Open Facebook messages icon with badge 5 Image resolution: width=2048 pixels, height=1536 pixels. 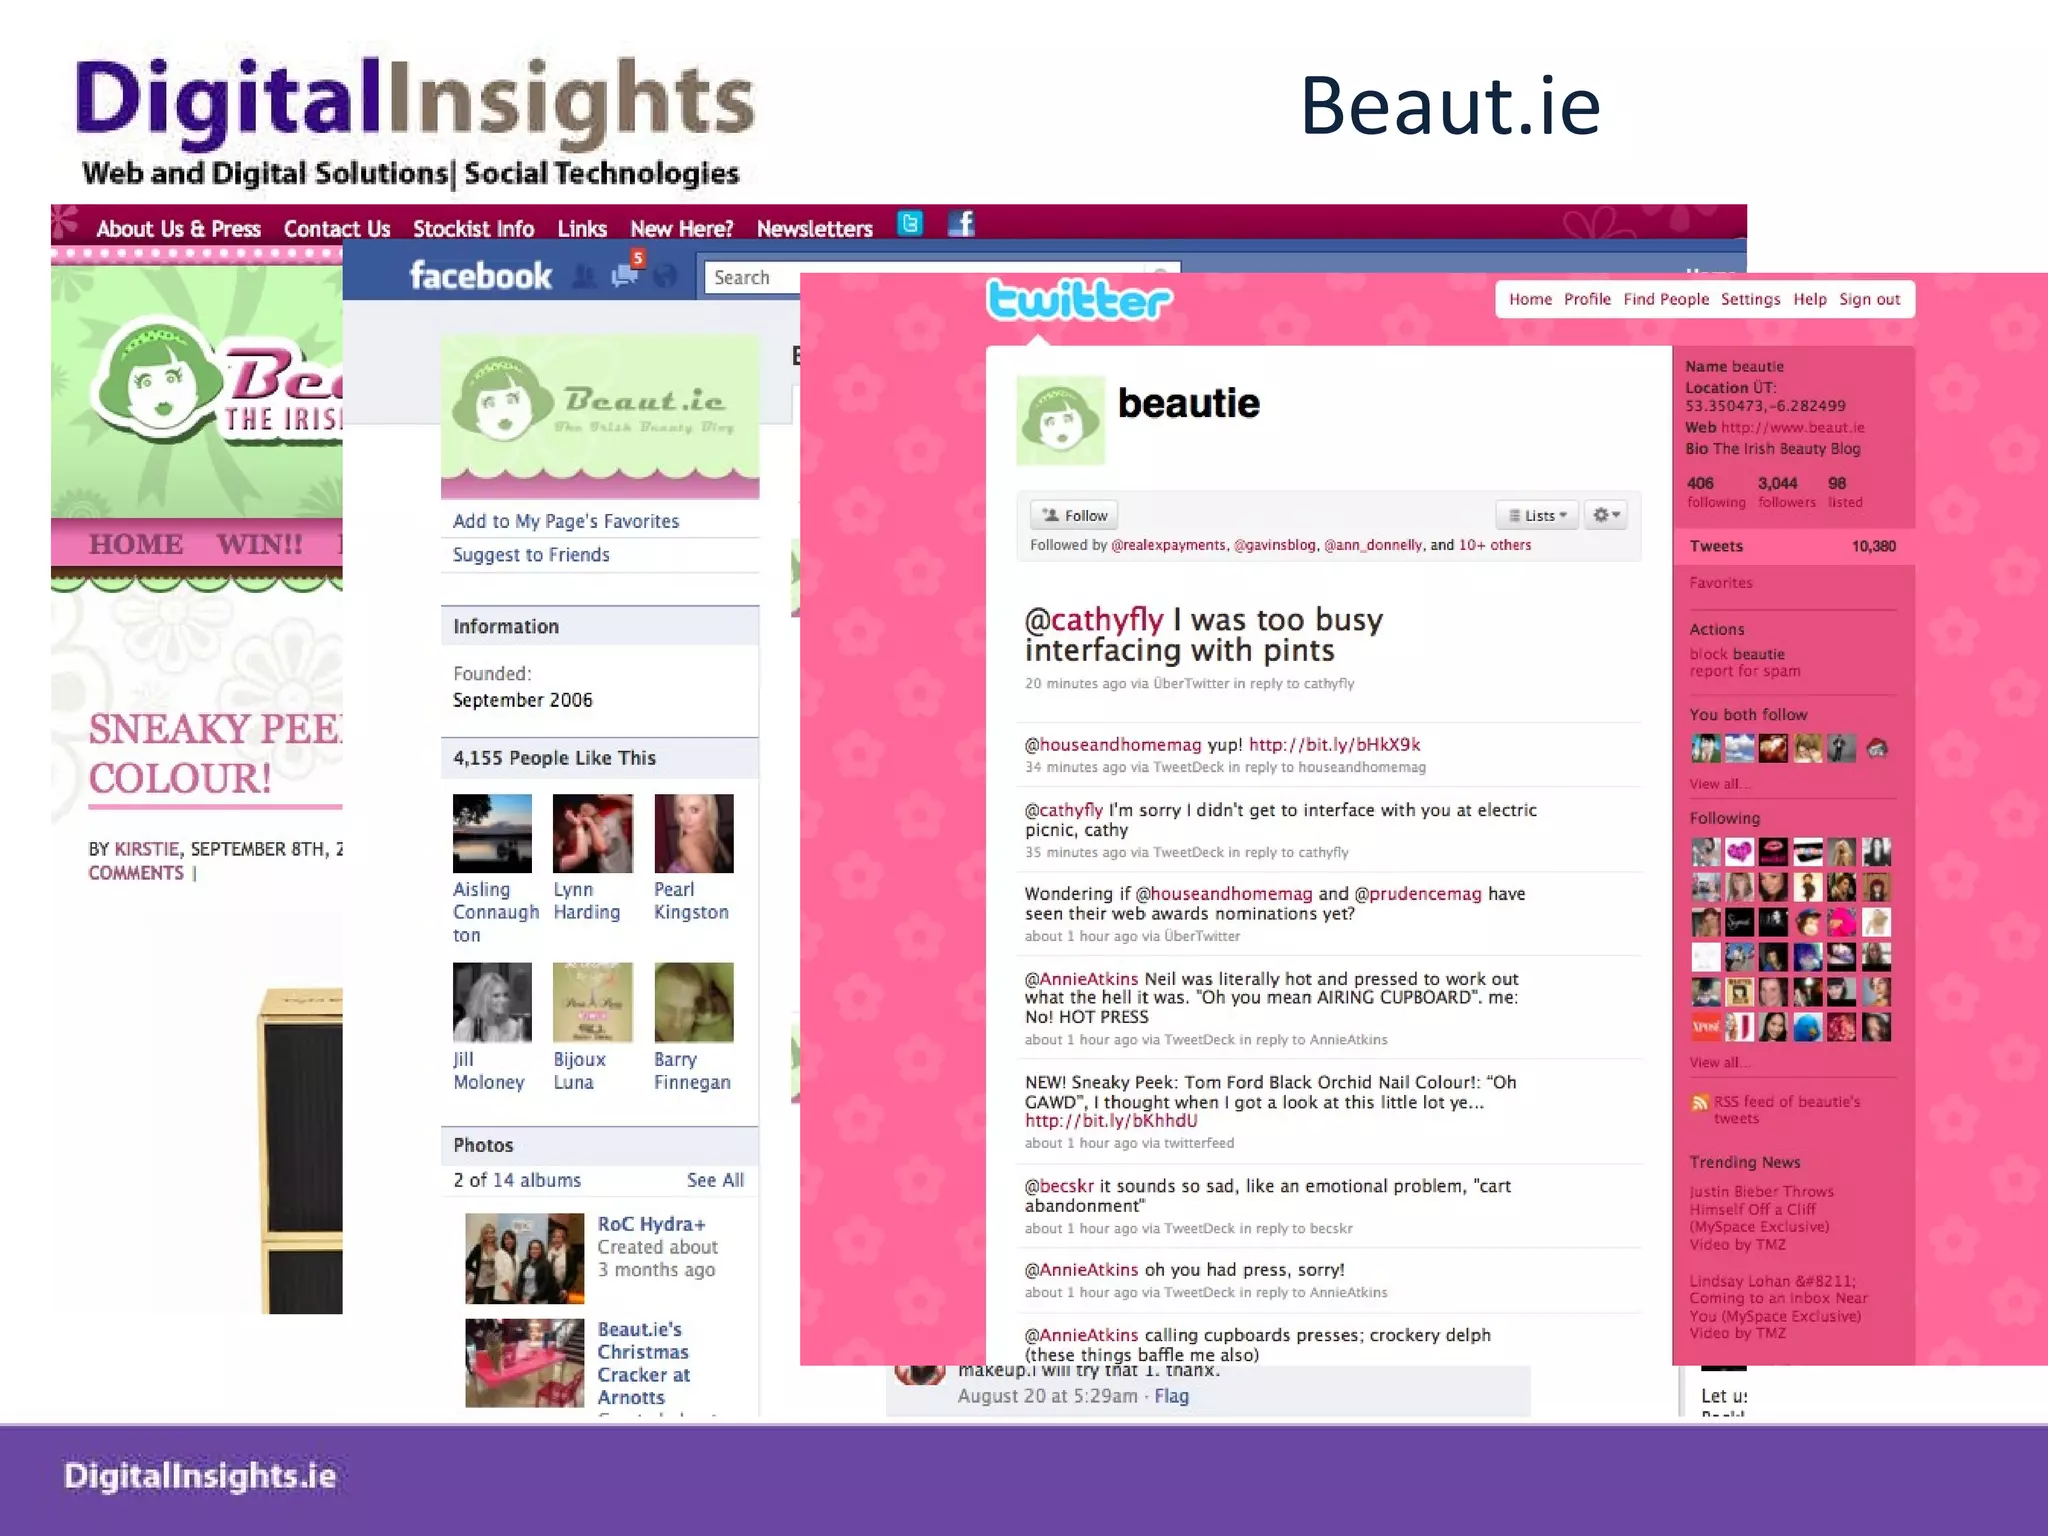click(x=626, y=273)
